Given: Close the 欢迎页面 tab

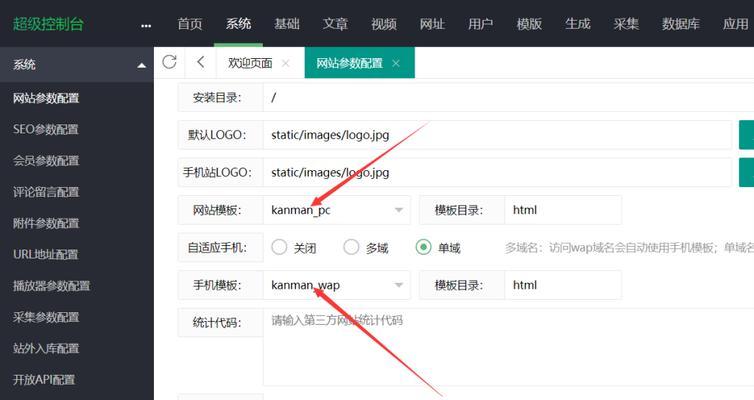Looking at the screenshot, I should (x=286, y=63).
